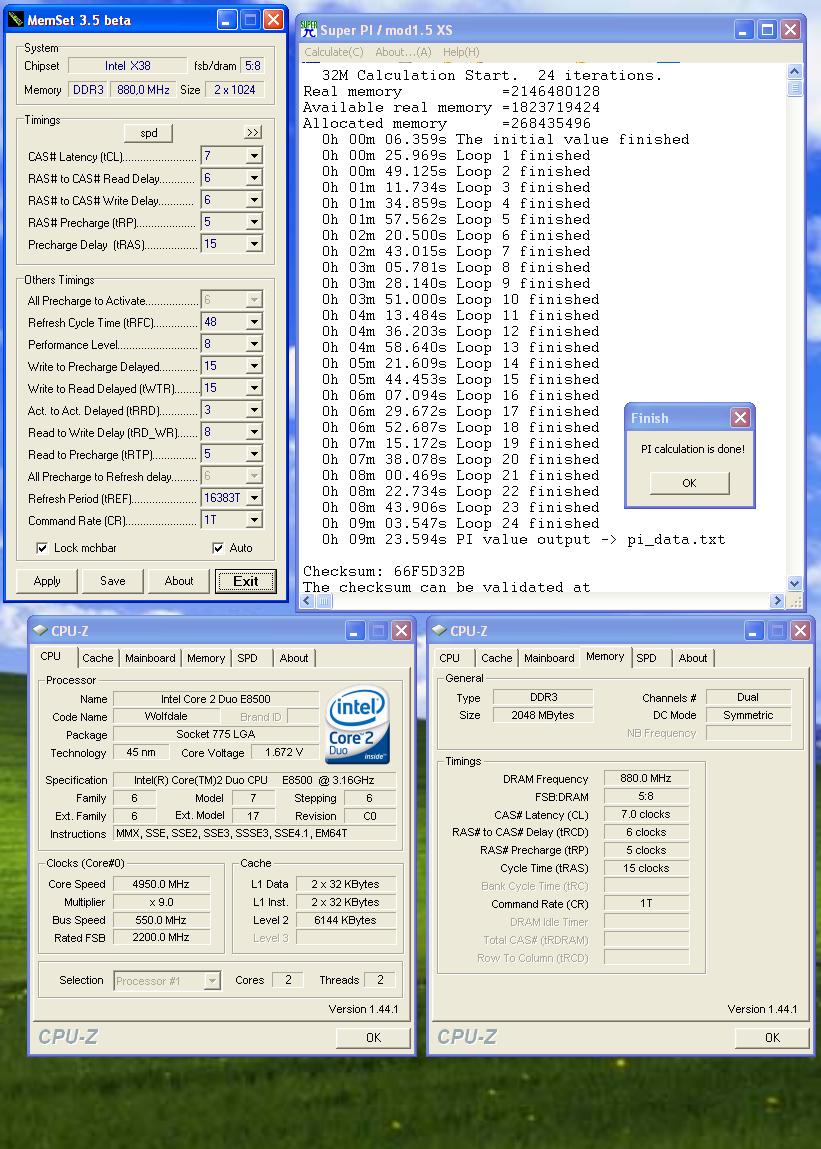821x1149 pixels.
Task: Click the About button in MemSet
Action: (179, 581)
